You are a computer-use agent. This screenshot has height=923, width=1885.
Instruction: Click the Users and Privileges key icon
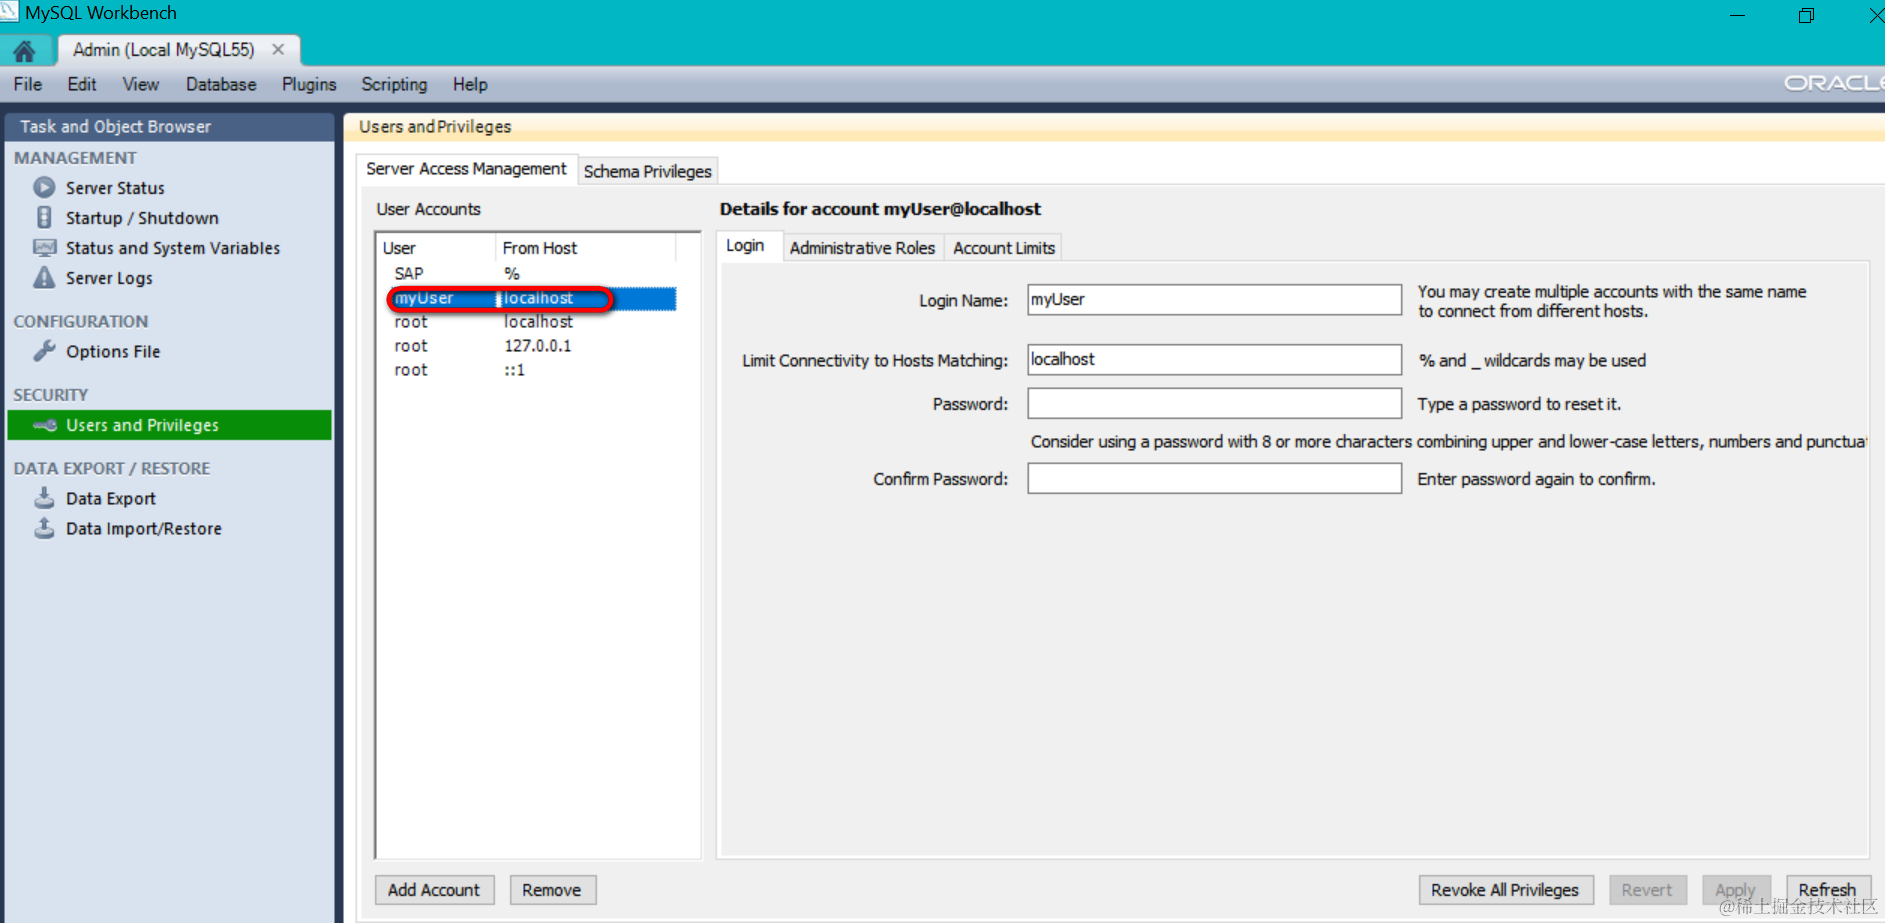click(x=44, y=425)
